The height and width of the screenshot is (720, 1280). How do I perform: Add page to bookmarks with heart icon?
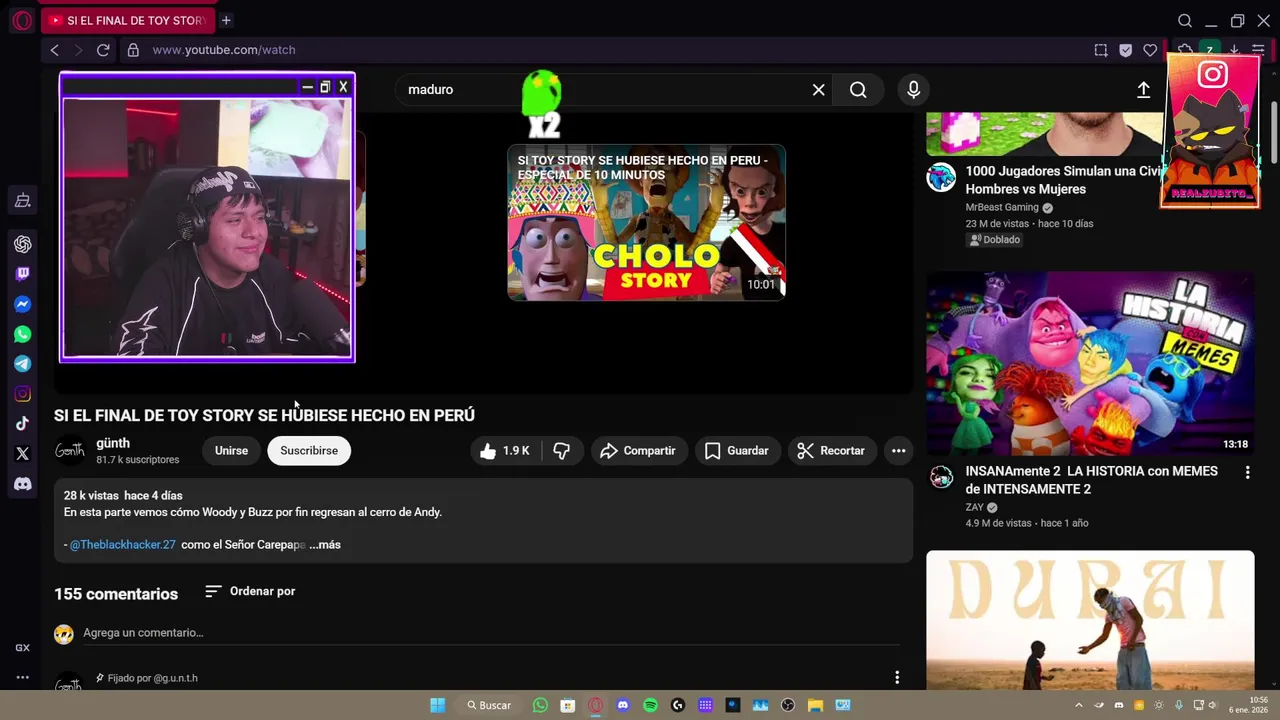1150,50
